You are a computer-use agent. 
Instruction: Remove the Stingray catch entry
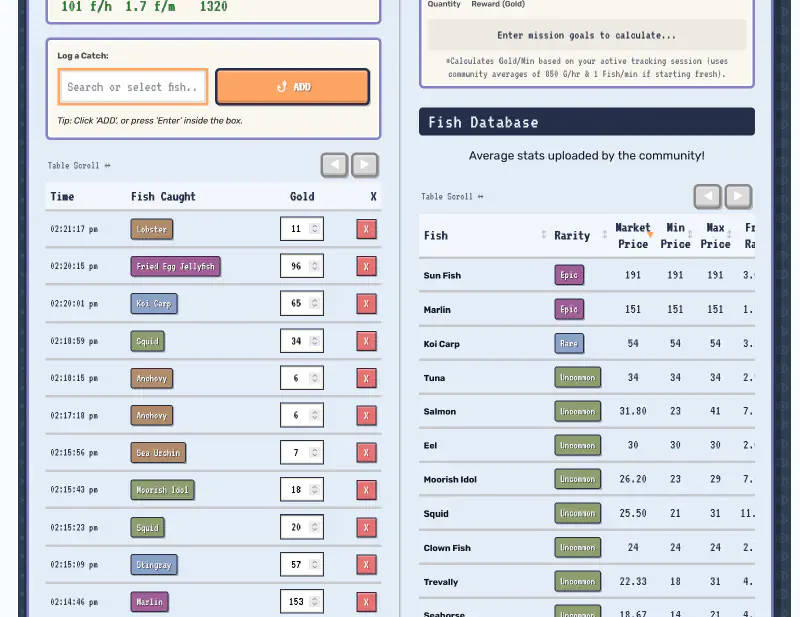pyautogui.click(x=366, y=565)
